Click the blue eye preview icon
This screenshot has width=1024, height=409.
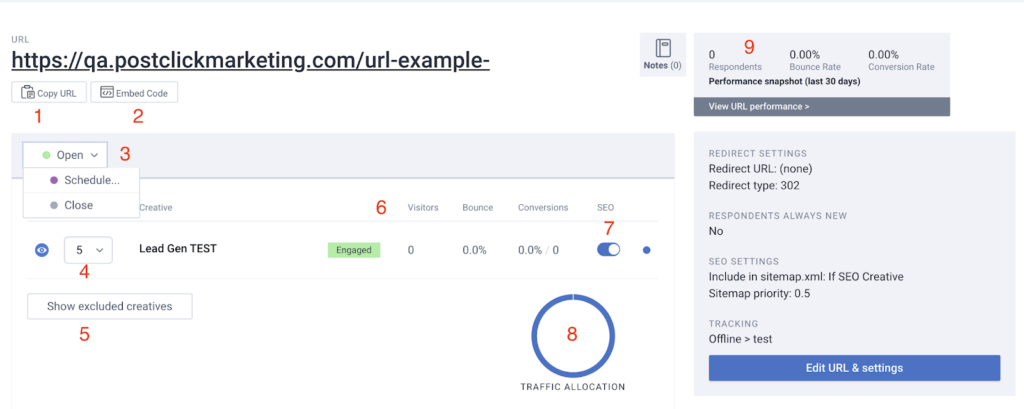pos(41,250)
